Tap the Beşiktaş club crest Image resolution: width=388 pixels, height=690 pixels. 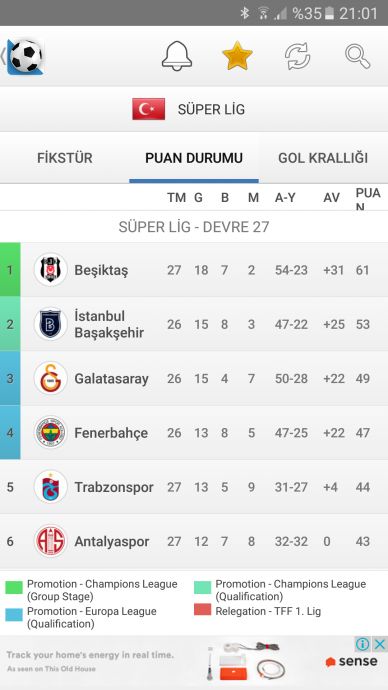coord(51,269)
